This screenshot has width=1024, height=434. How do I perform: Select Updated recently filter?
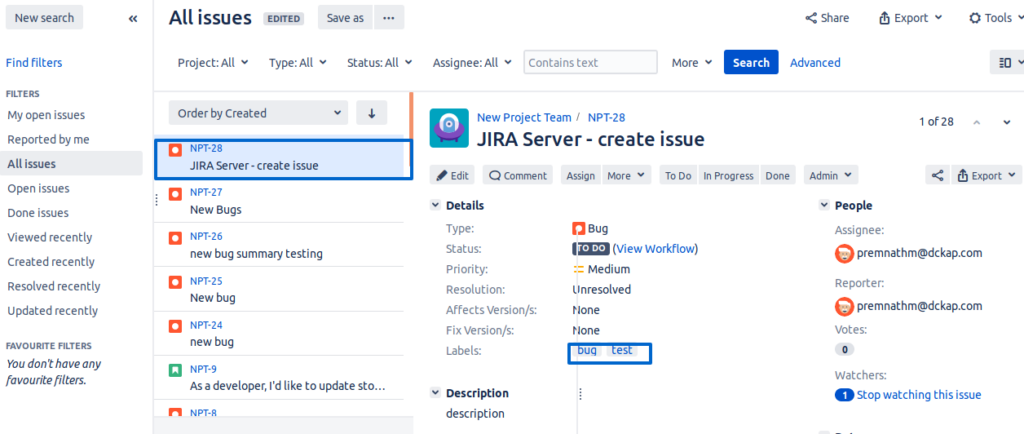[52, 311]
